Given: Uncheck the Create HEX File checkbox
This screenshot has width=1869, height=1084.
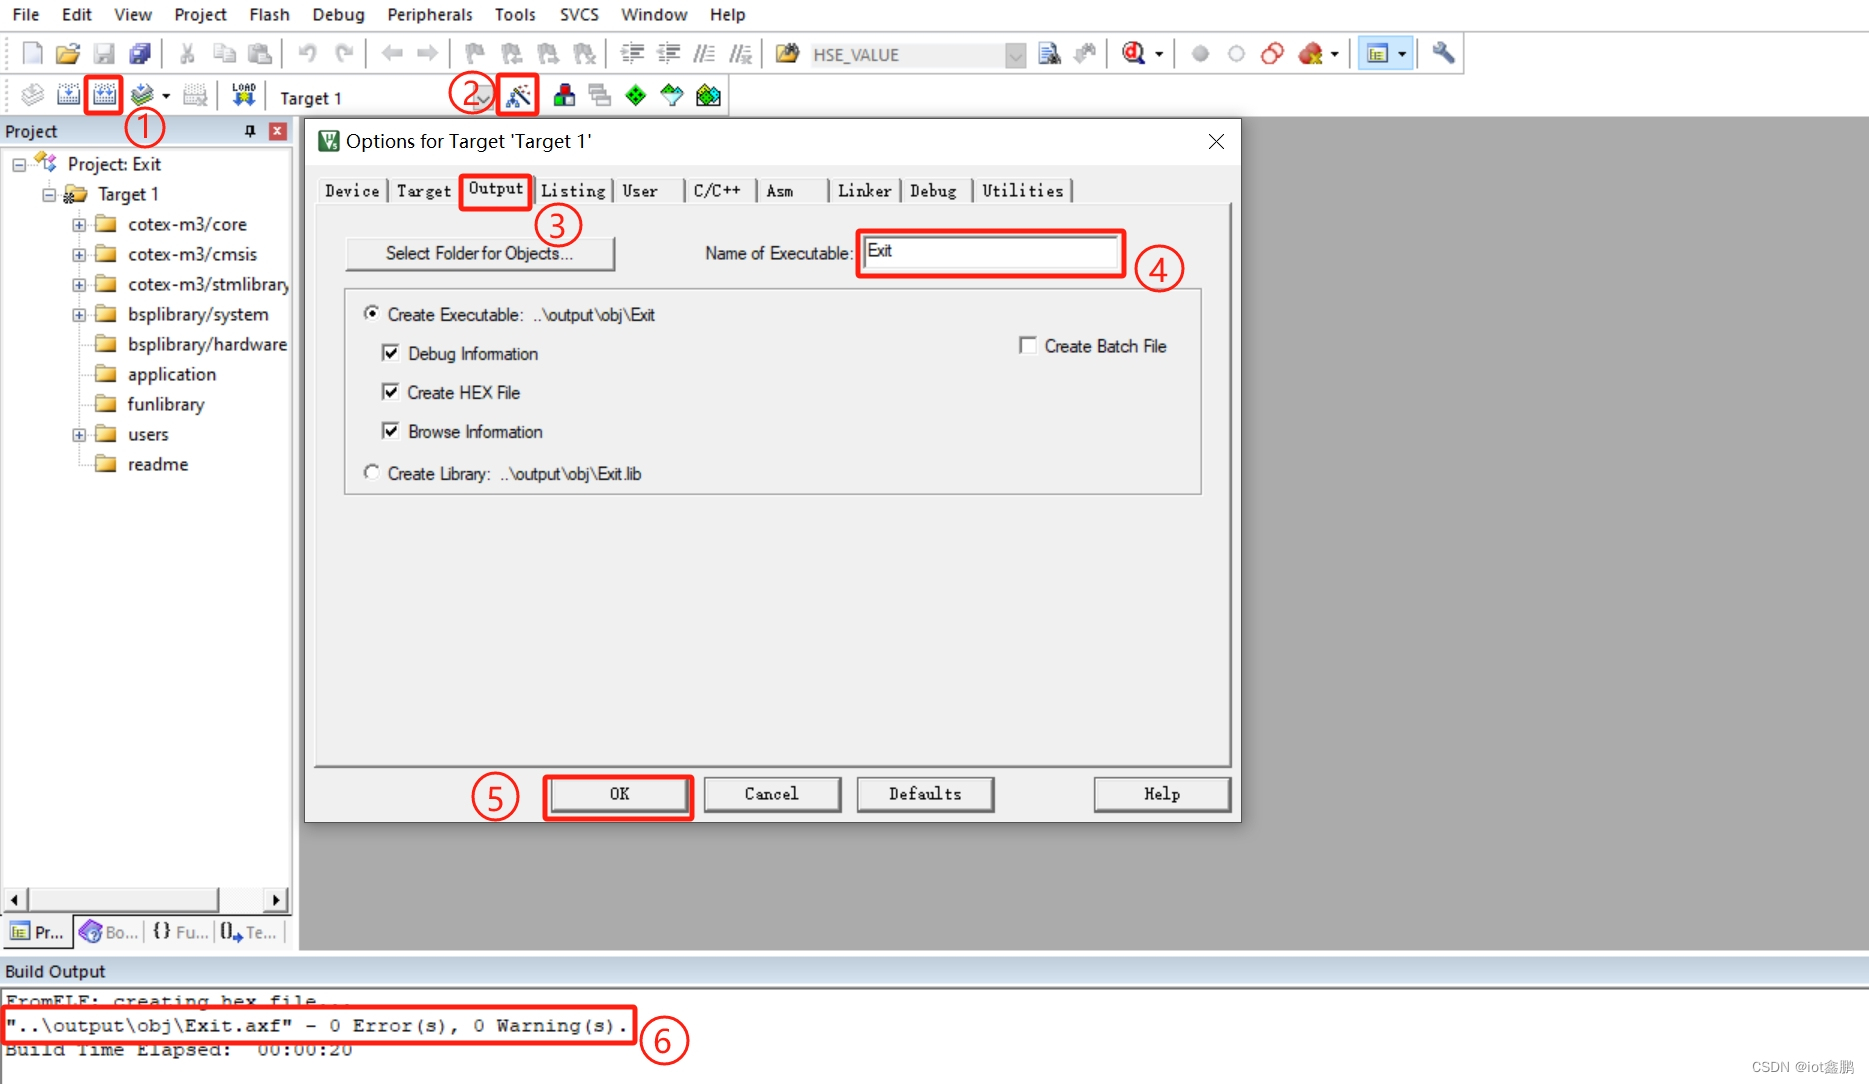Looking at the screenshot, I should pos(390,392).
